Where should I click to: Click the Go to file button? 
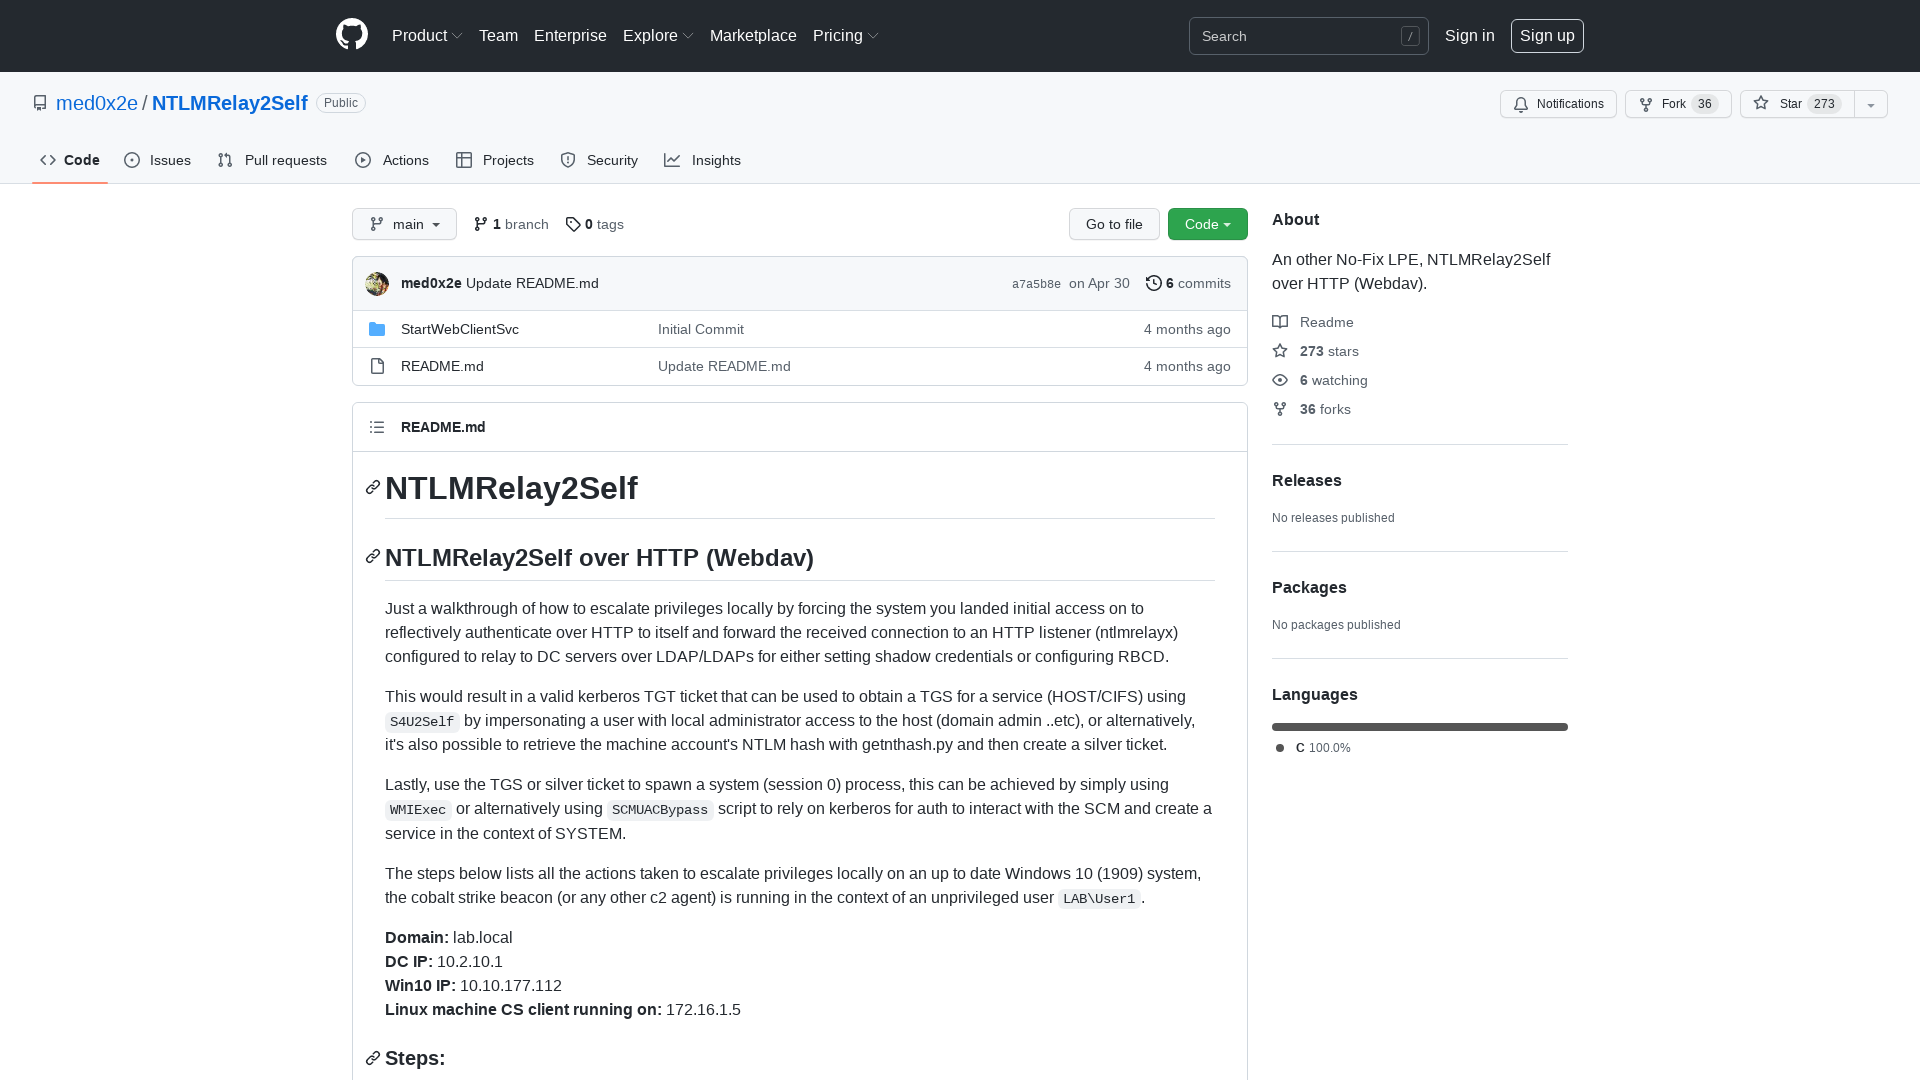pyautogui.click(x=1114, y=224)
